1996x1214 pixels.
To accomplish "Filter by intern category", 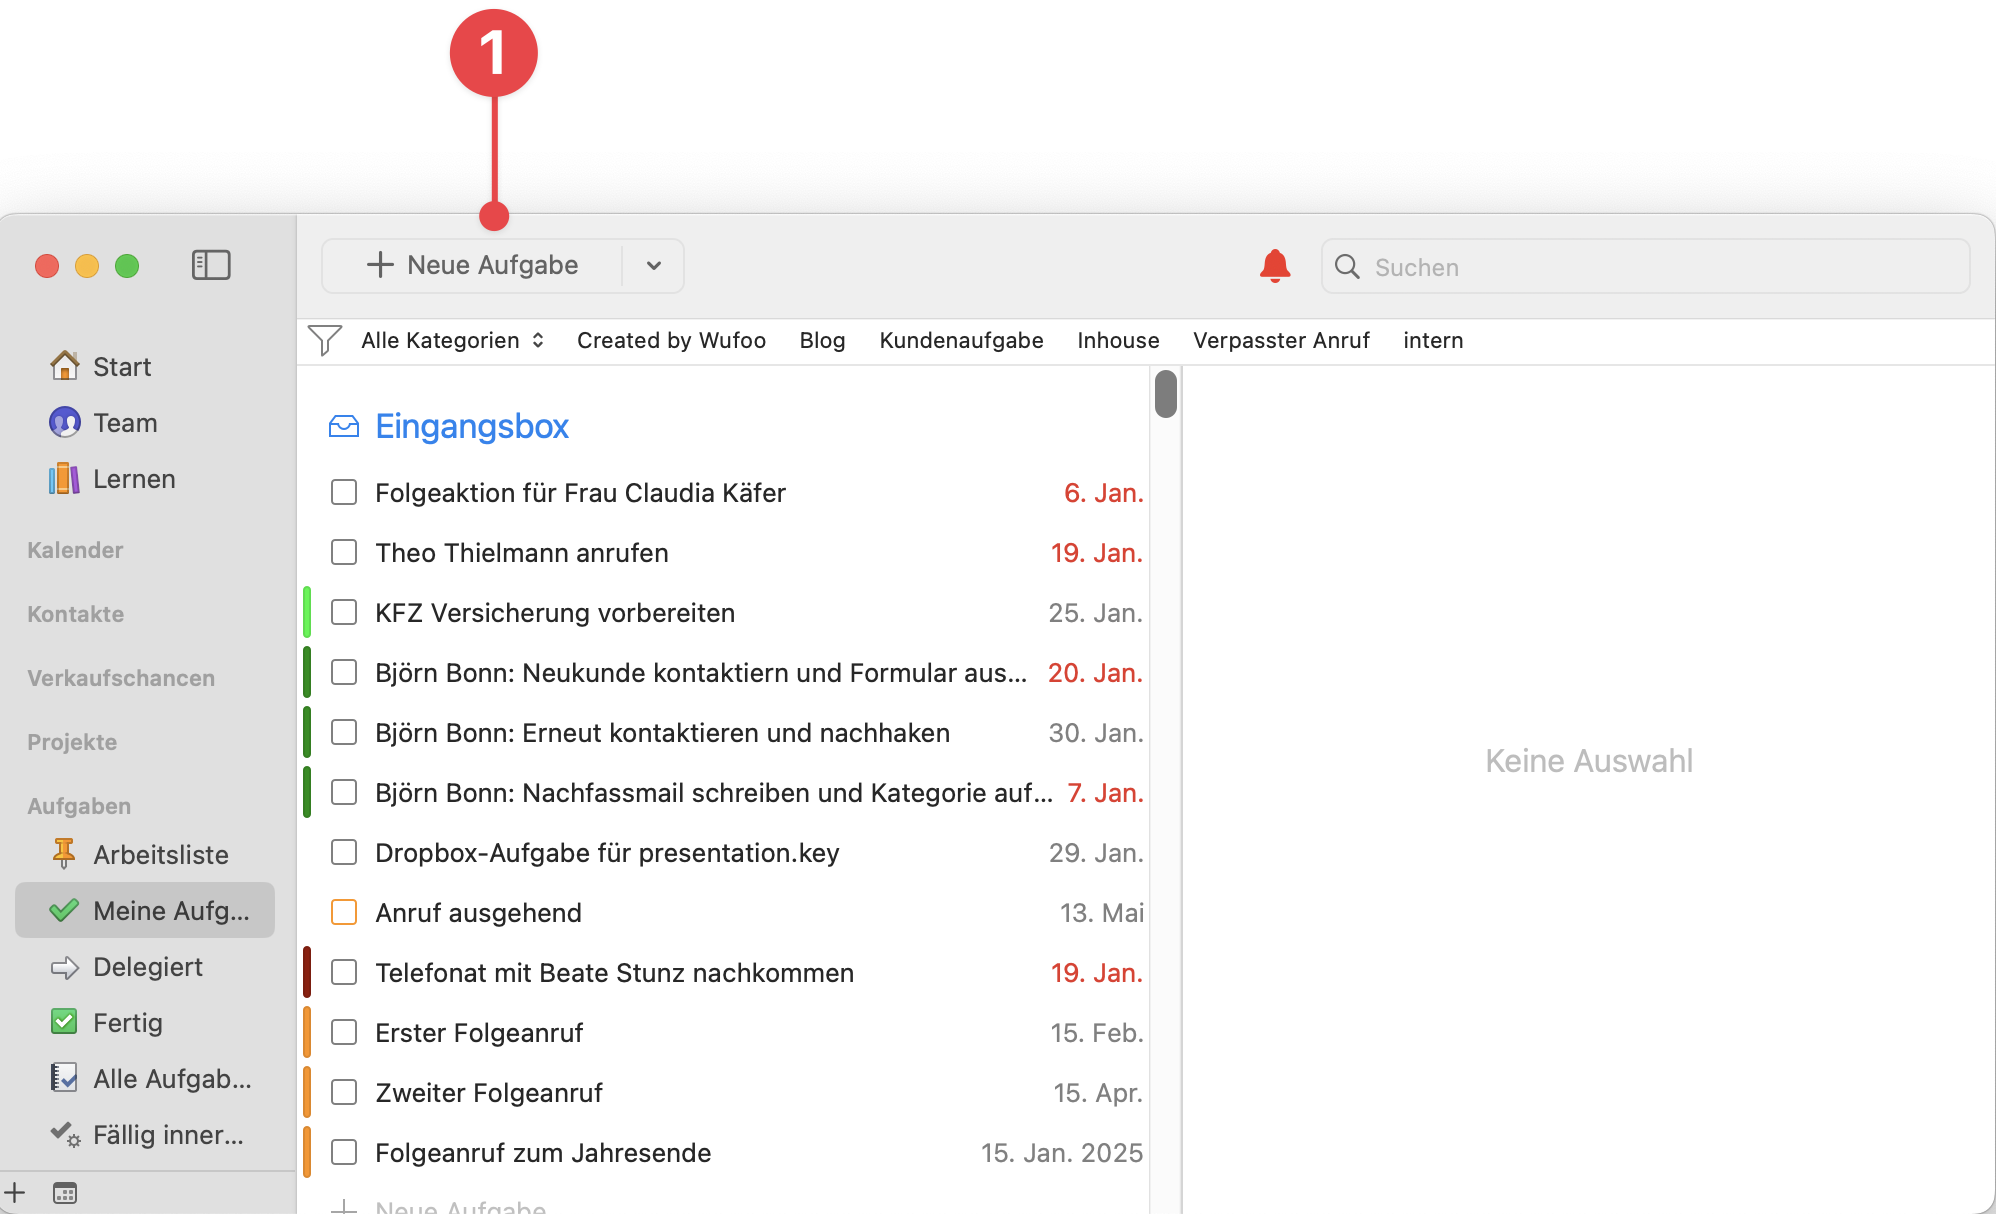I will [x=1433, y=340].
